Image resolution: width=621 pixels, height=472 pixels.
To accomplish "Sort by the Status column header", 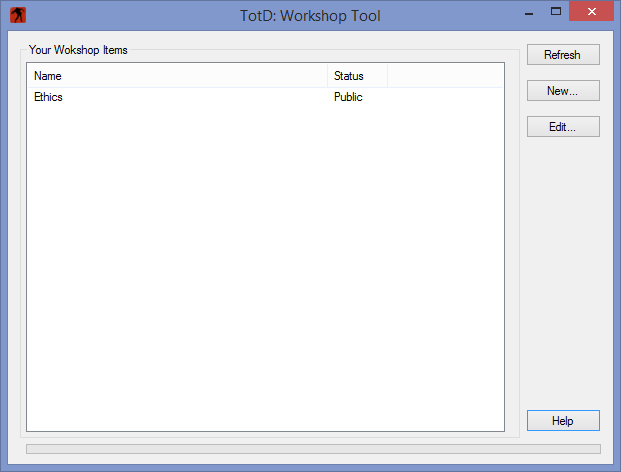I will (x=358, y=76).
